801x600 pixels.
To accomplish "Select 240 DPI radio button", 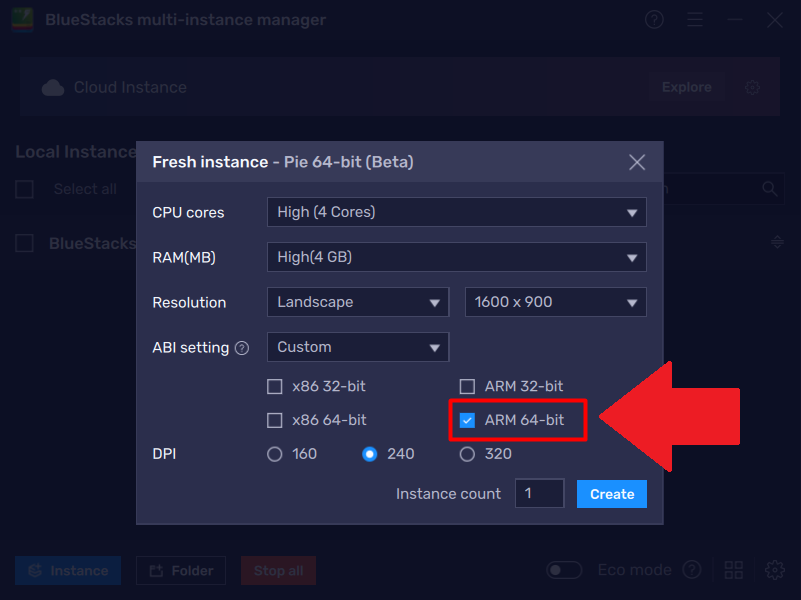I will click(370, 454).
